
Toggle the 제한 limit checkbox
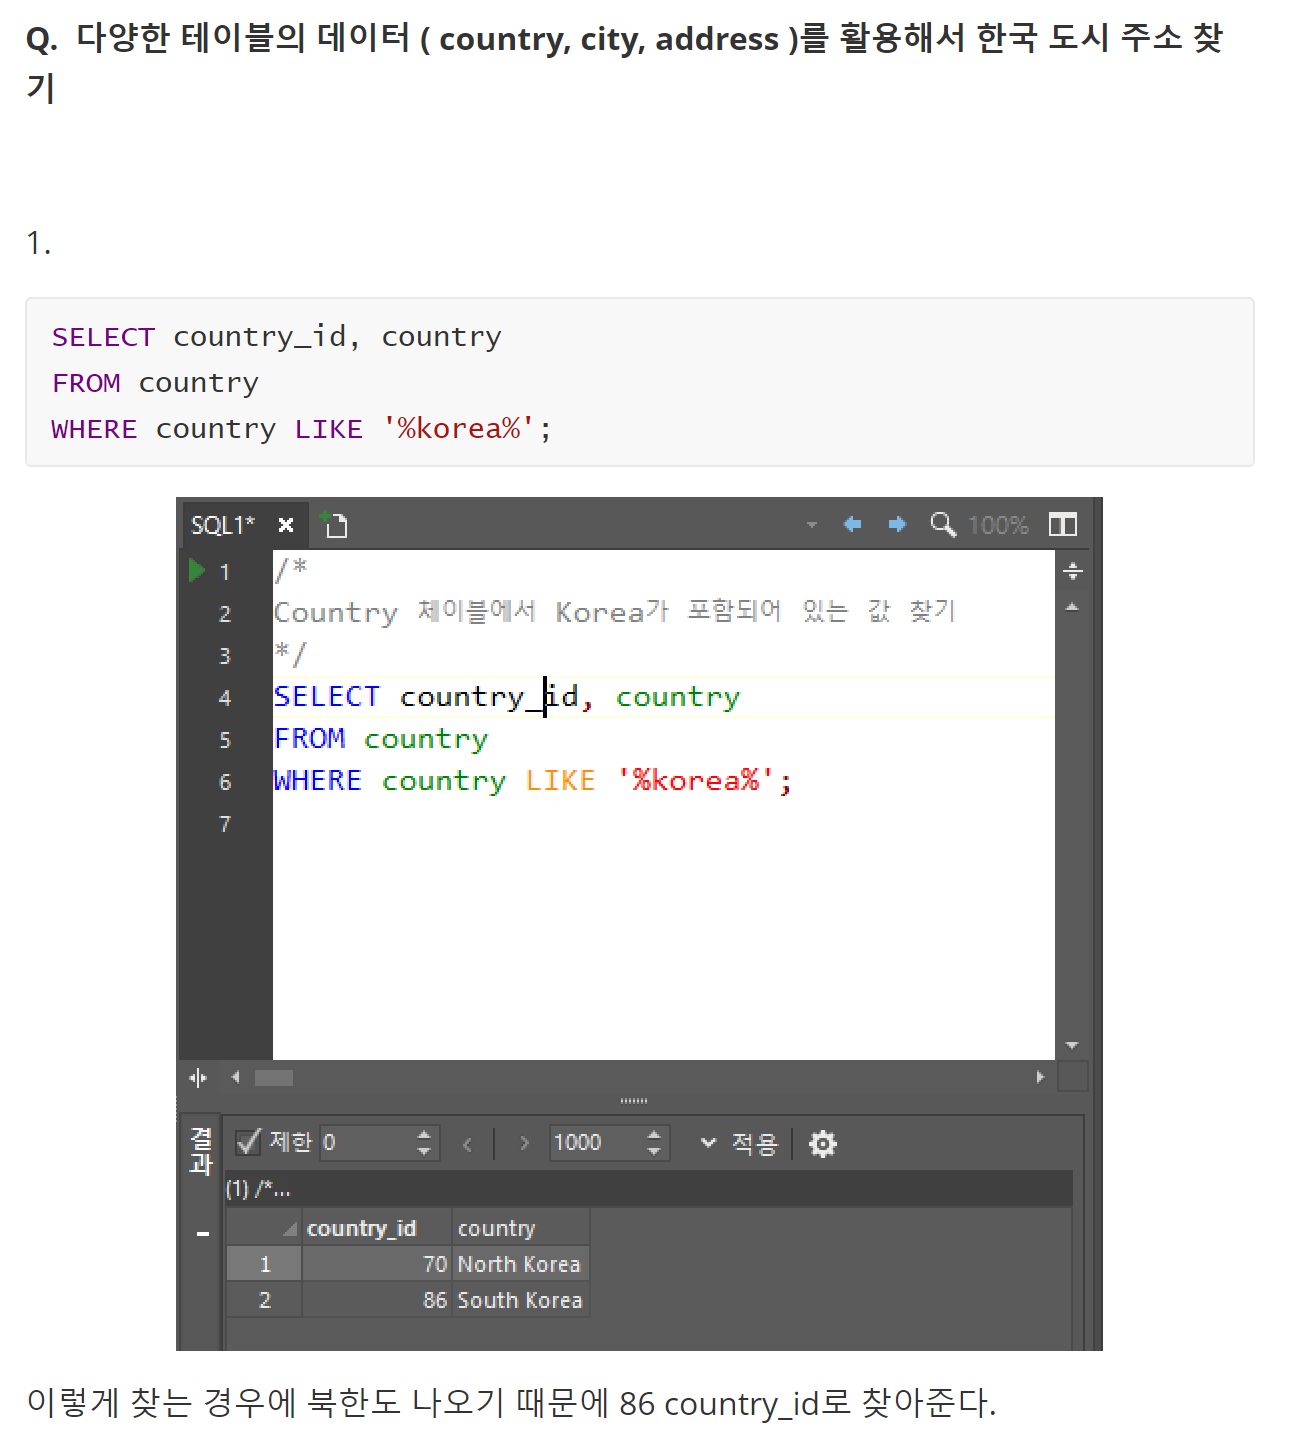tap(248, 1142)
